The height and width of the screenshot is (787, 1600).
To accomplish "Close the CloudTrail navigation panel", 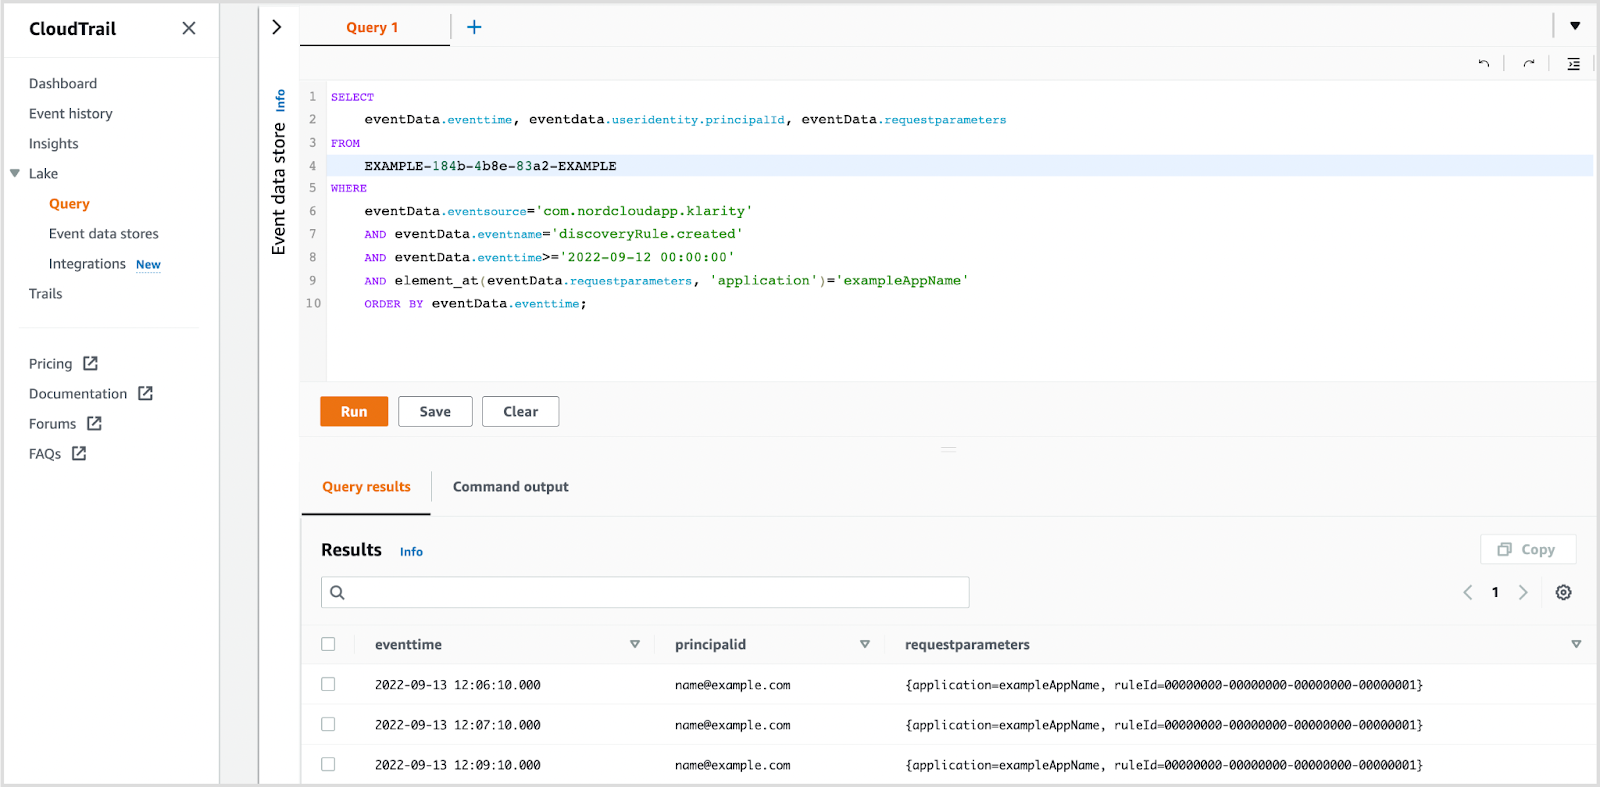I will pyautogui.click(x=189, y=29).
